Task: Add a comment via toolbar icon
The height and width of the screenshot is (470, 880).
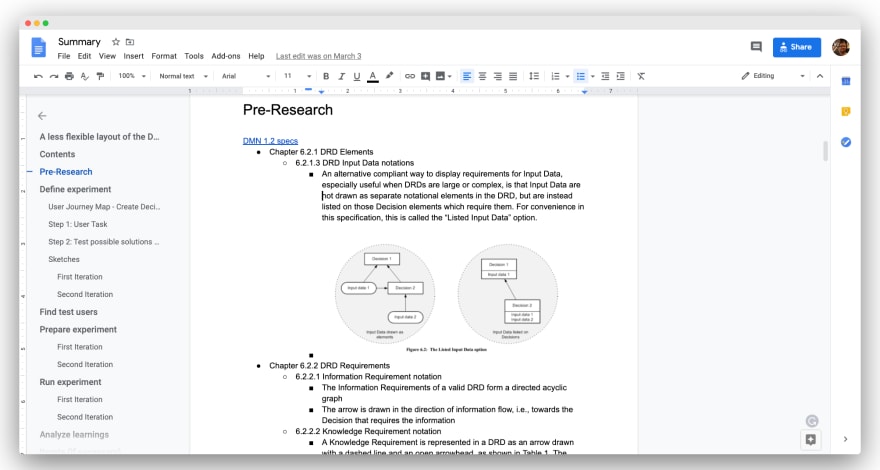Action: tap(425, 76)
